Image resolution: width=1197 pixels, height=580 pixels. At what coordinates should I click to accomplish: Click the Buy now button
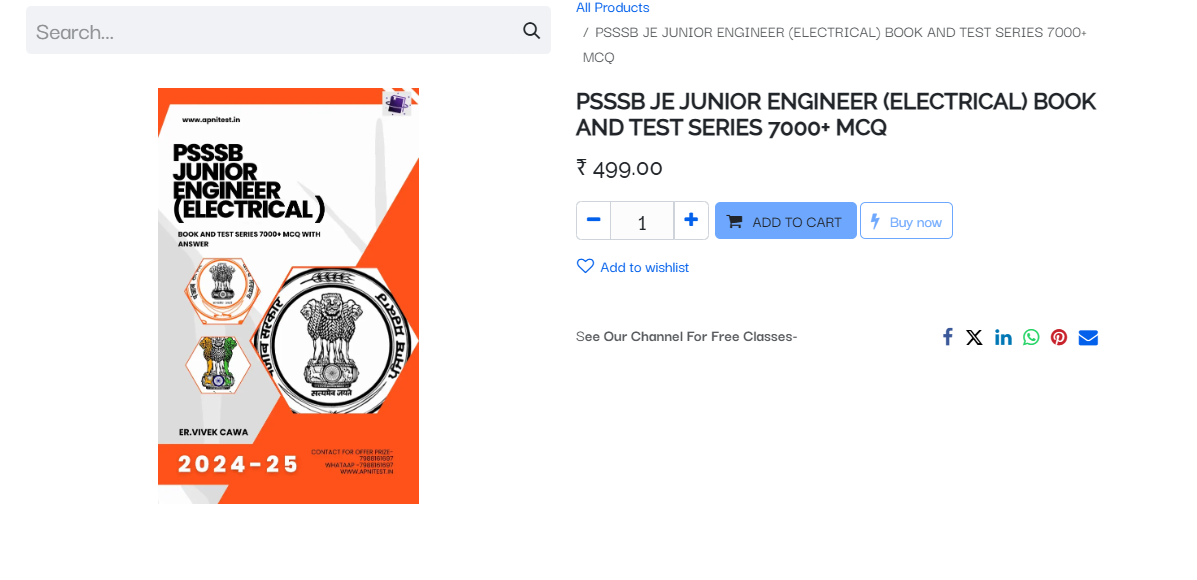[906, 221]
